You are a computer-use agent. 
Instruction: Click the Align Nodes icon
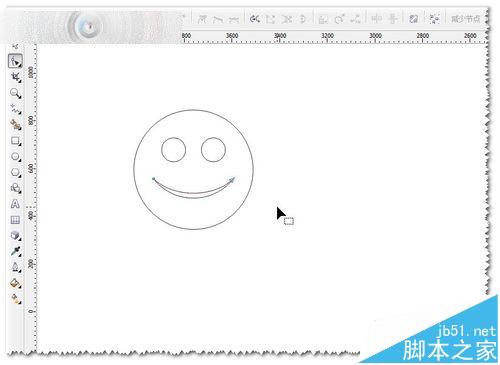click(x=355, y=19)
